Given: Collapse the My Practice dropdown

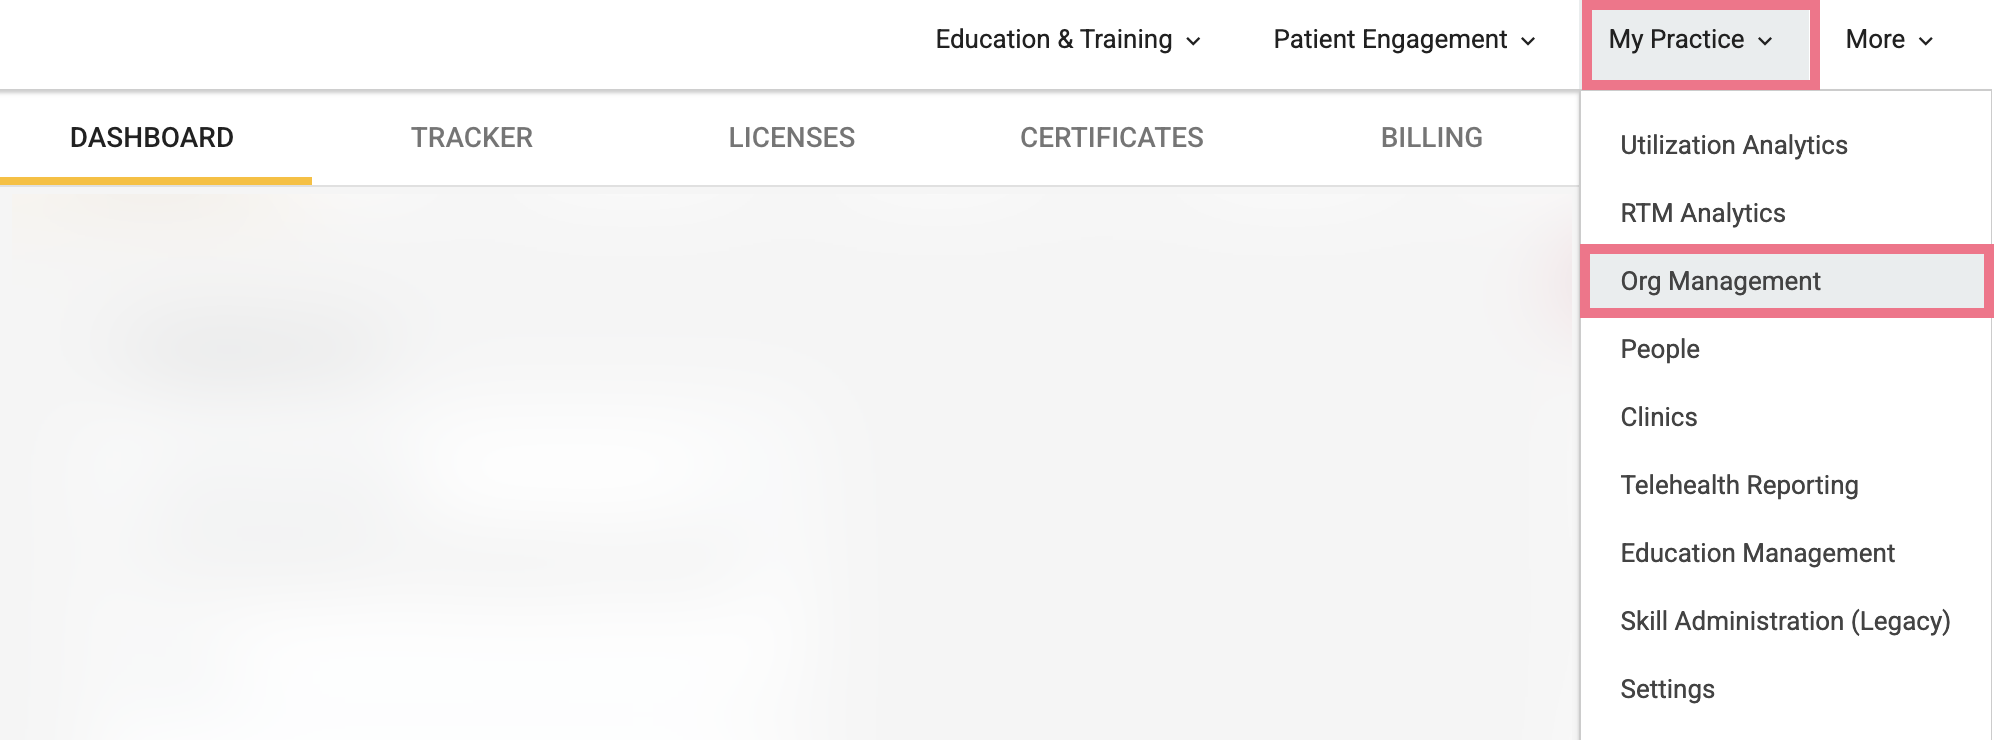Looking at the screenshot, I should [1700, 44].
